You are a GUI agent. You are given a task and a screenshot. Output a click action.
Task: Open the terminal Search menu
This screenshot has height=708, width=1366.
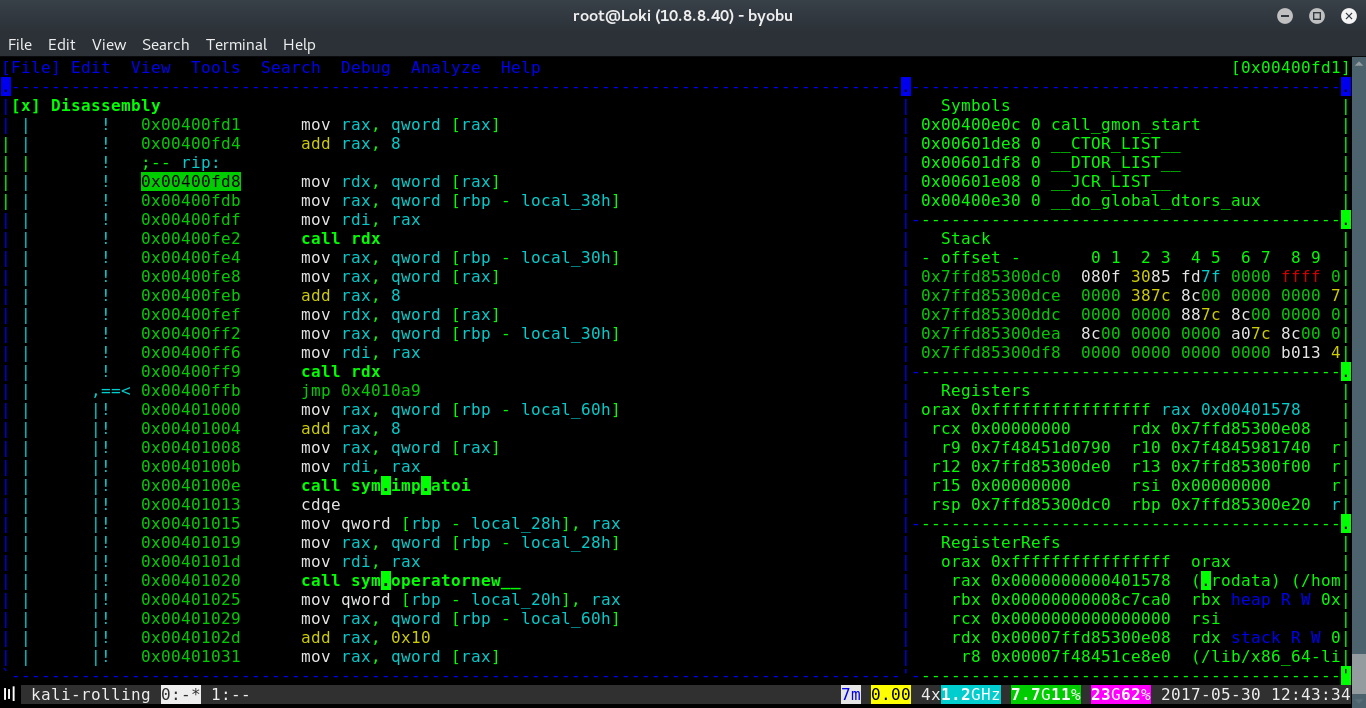(166, 45)
